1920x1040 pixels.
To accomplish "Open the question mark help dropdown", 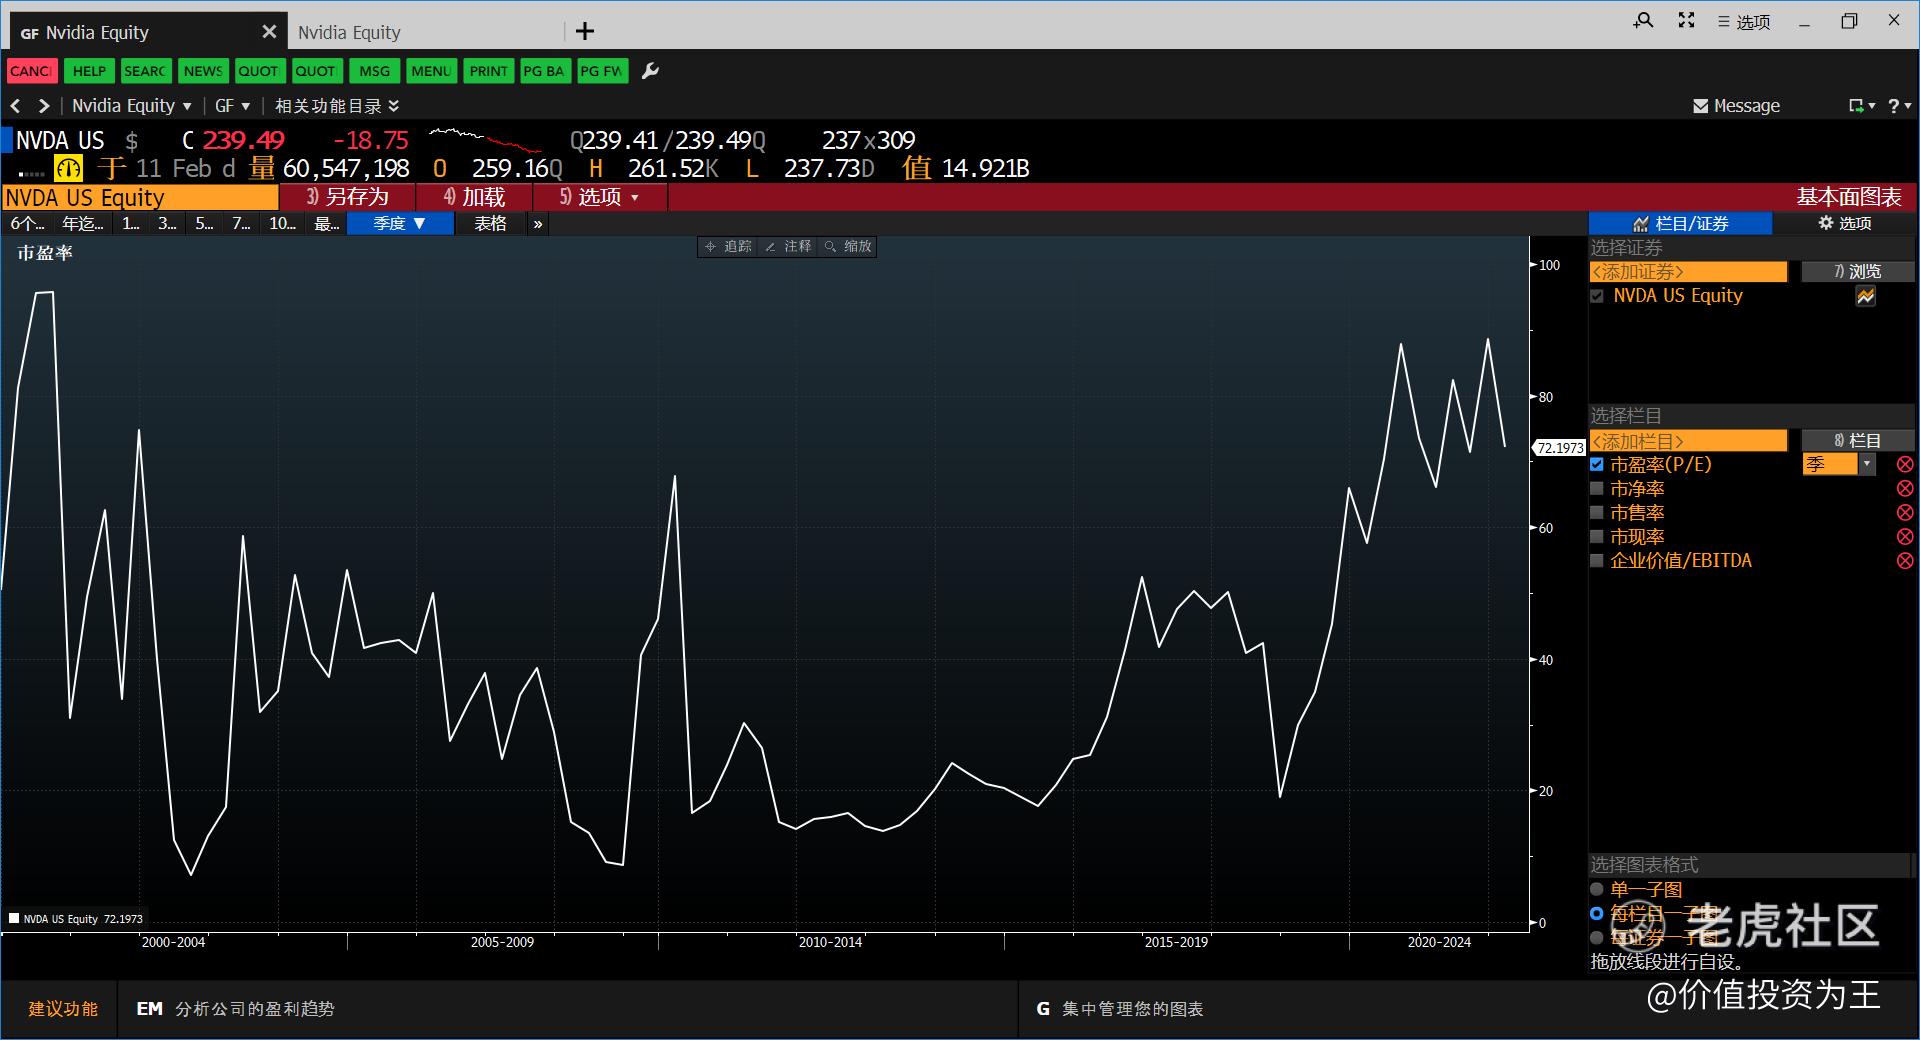I will [1899, 106].
